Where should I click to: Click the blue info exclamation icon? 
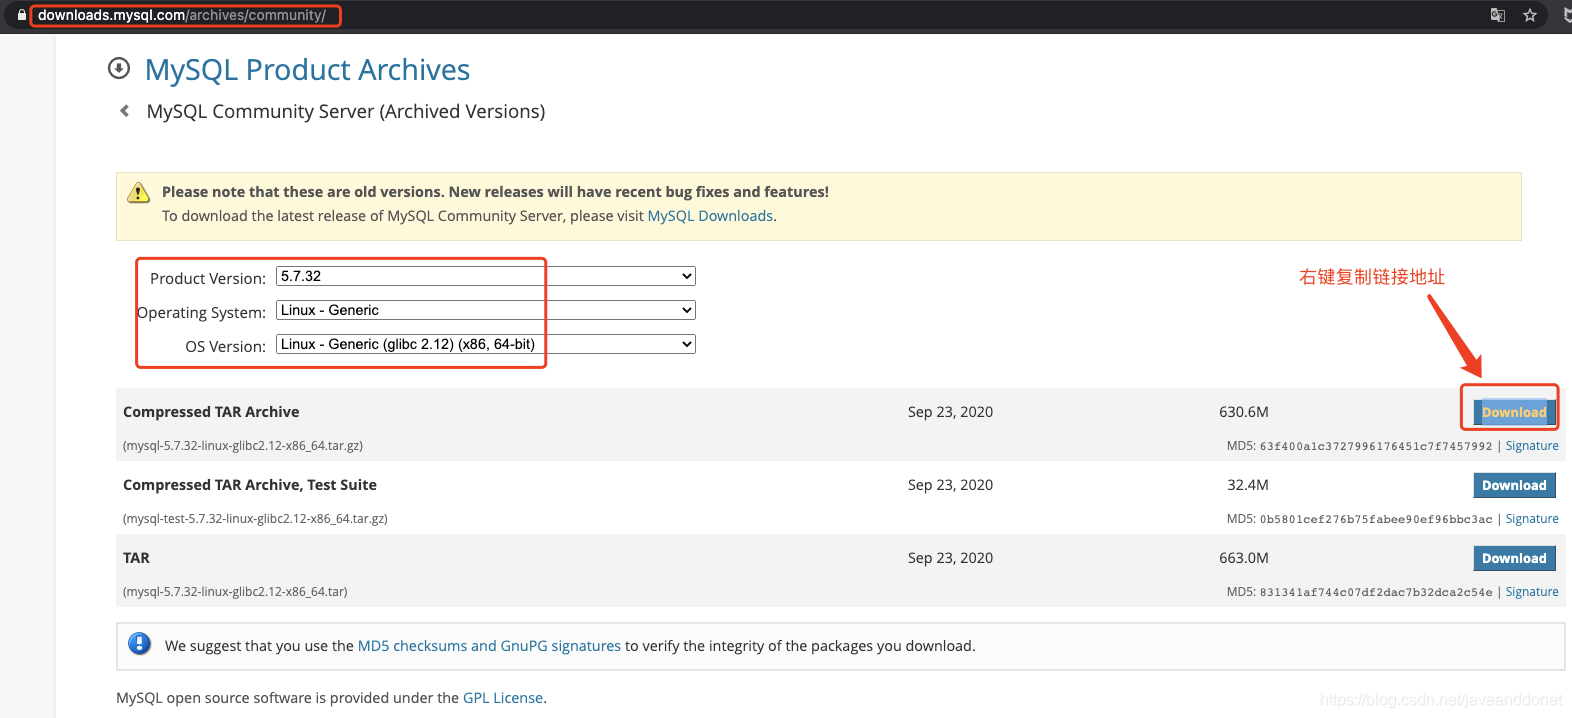point(140,644)
